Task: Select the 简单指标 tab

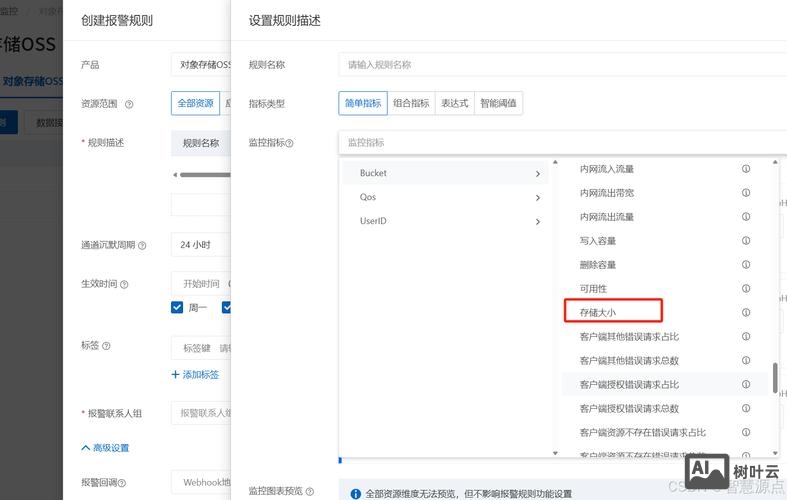Action: pos(363,103)
